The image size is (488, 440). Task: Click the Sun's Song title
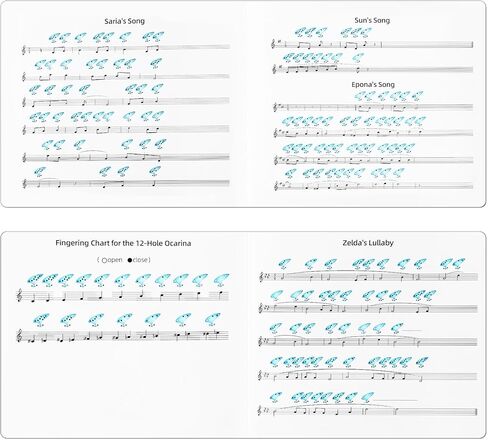[372, 20]
